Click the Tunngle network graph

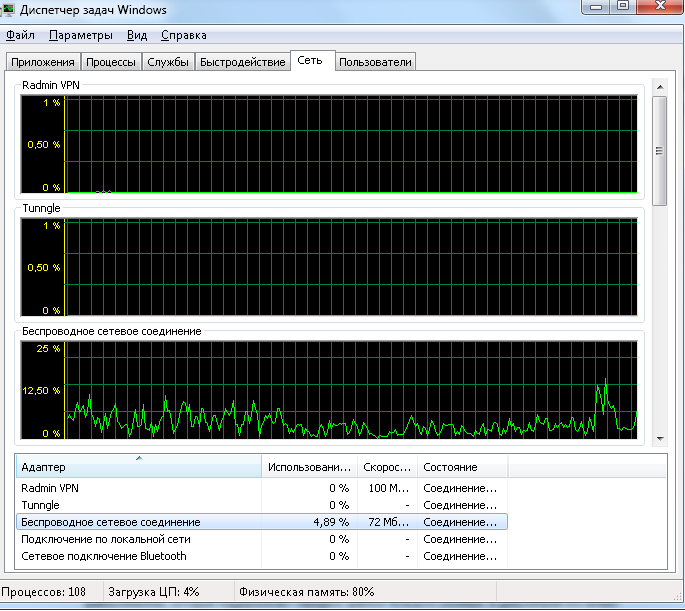pyautogui.click(x=329, y=267)
